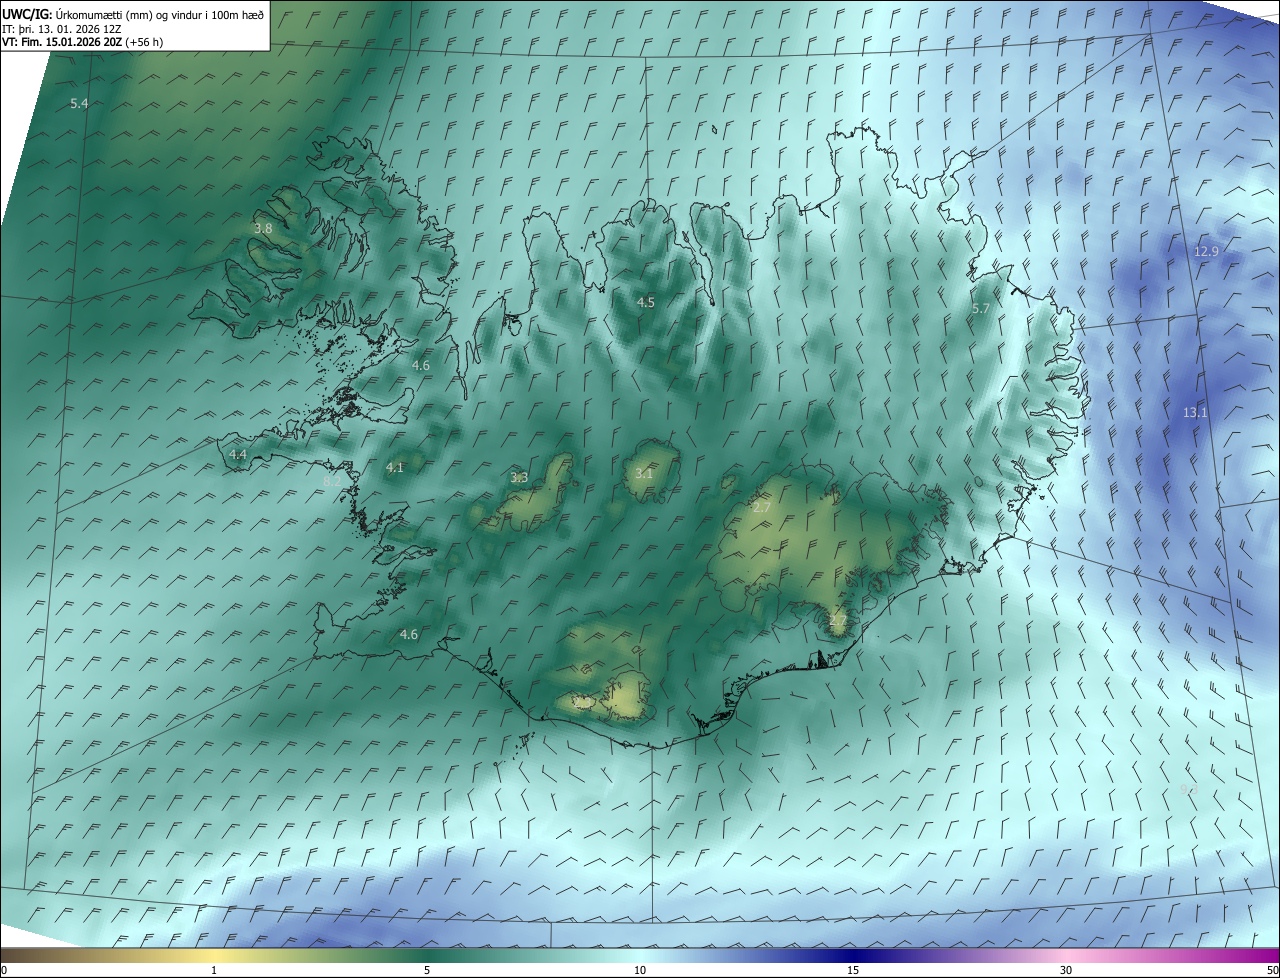Click the 8.2 value label in the bay
Image resolution: width=1280 pixels, height=978 pixels.
pyautogui.click(x=332, y=481)
